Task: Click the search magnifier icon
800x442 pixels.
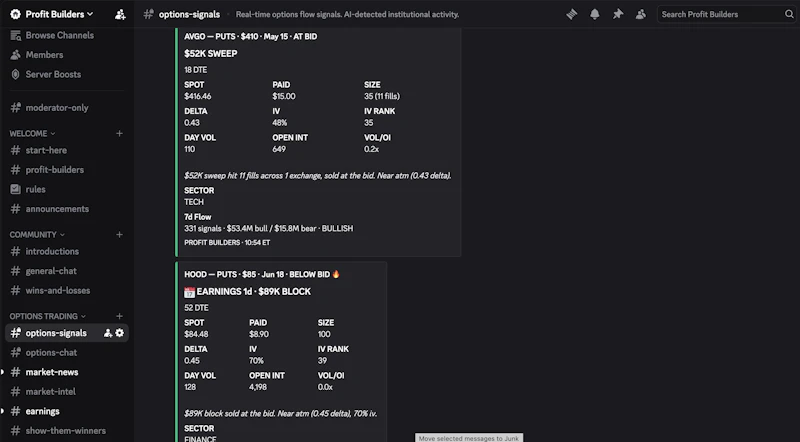Action: coord(789,14)
